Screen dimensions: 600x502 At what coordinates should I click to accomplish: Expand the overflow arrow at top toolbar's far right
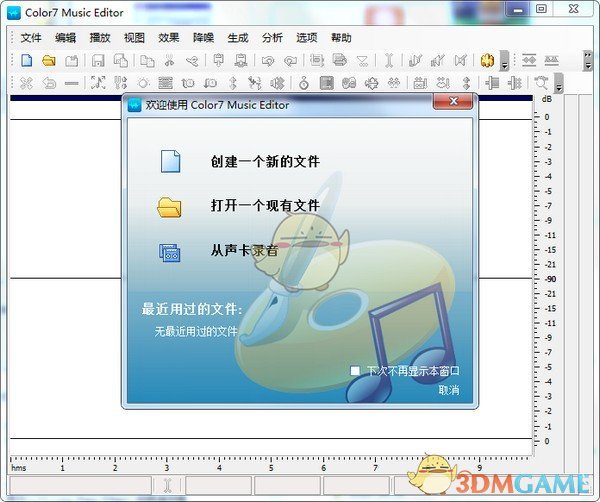(x=588, y=60)
